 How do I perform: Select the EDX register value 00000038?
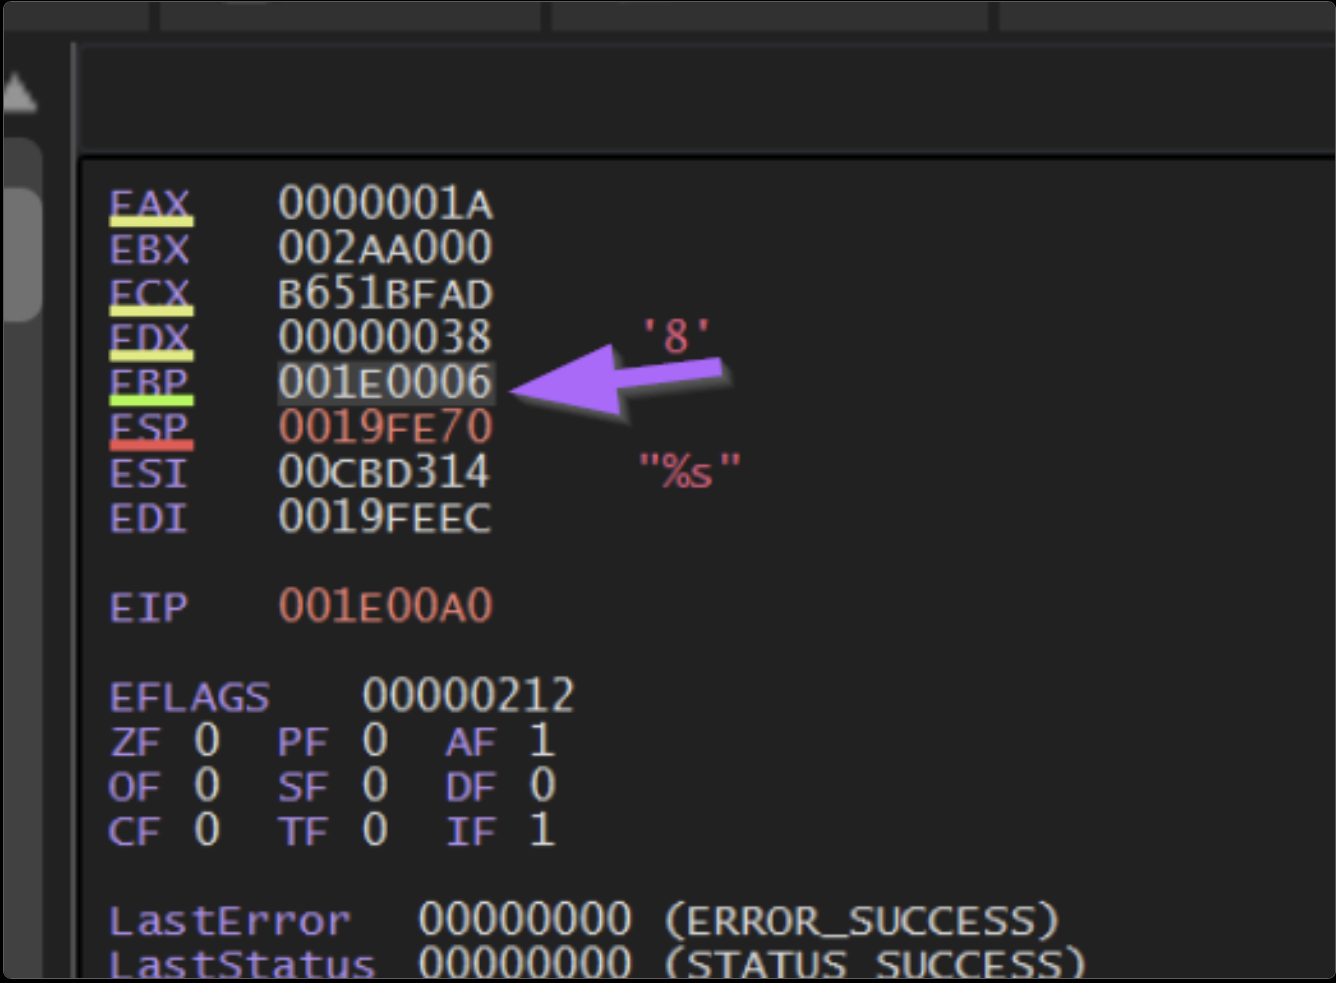tap(385, 338)
